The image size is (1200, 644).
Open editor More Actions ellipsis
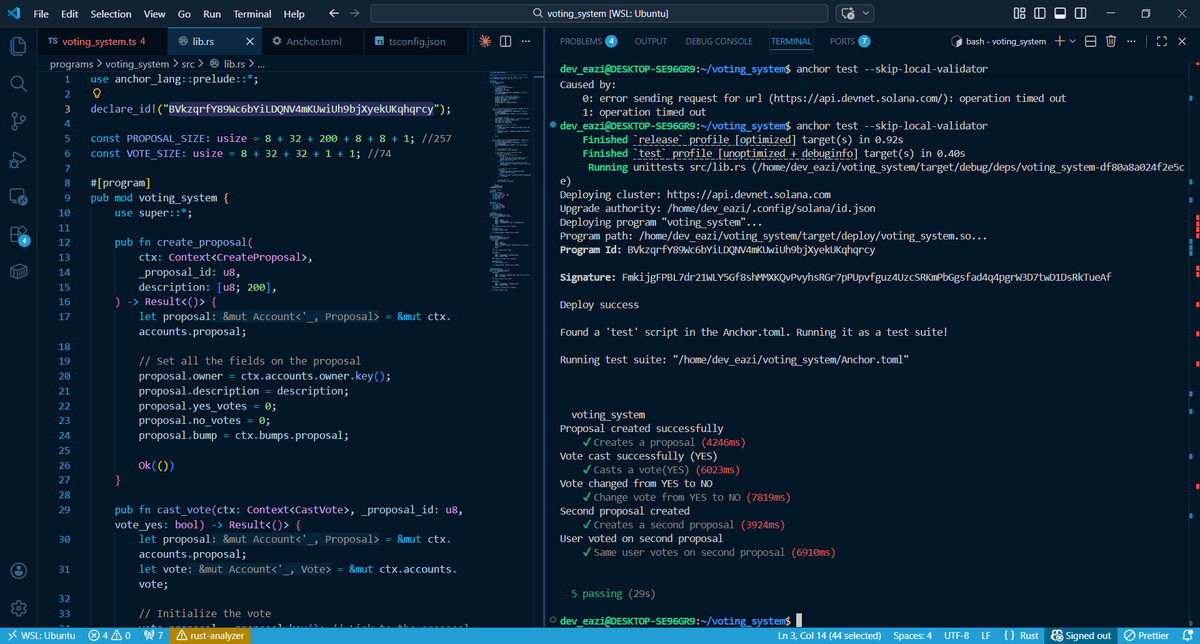click(x=526, y=41)
